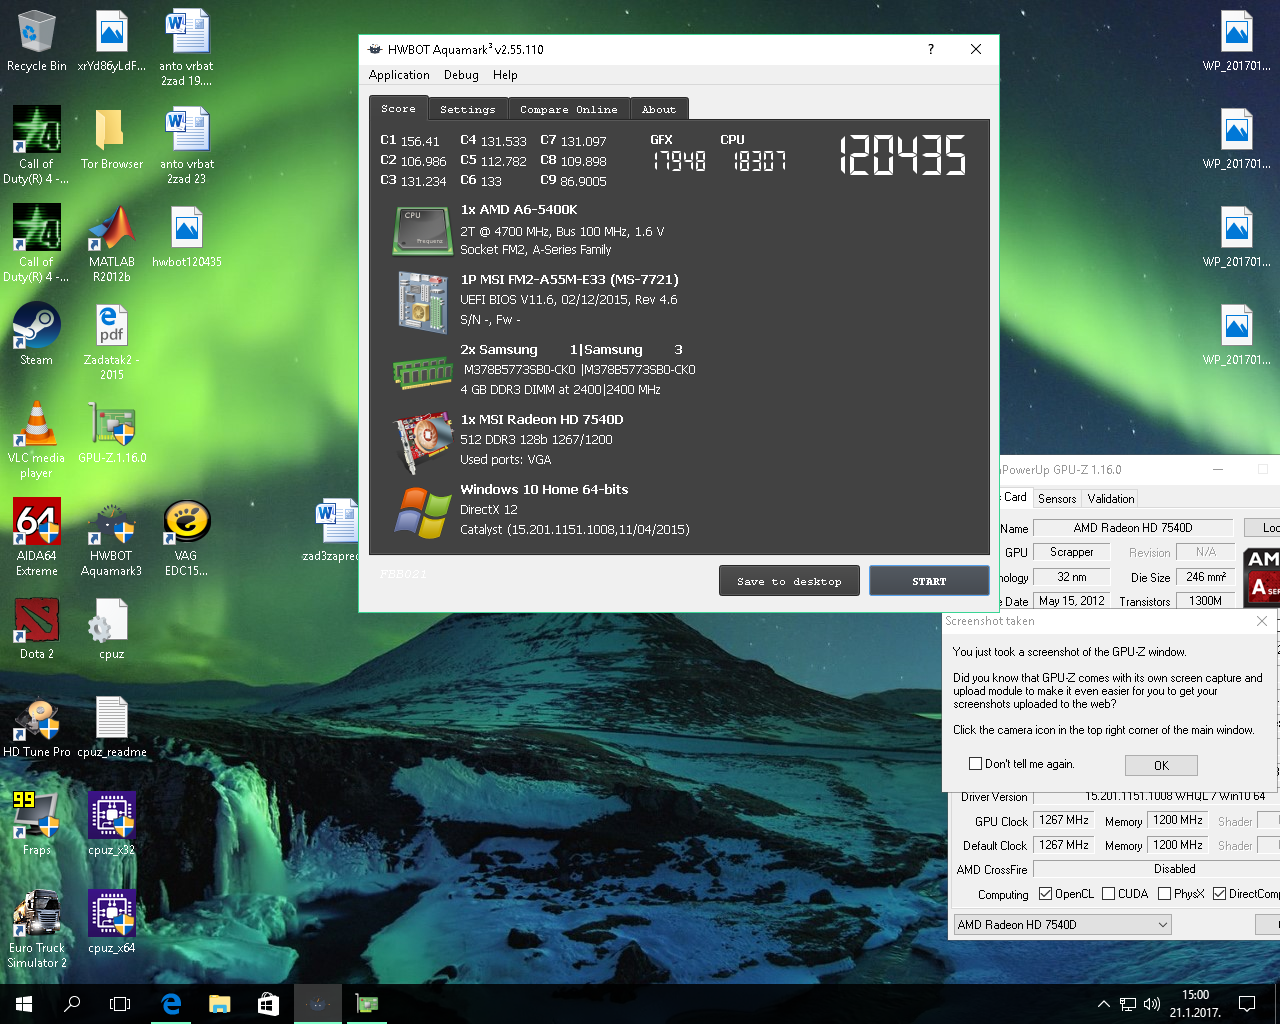
Task: Open Microsoft Edge from taskbar
Action: click(171, 1004)
